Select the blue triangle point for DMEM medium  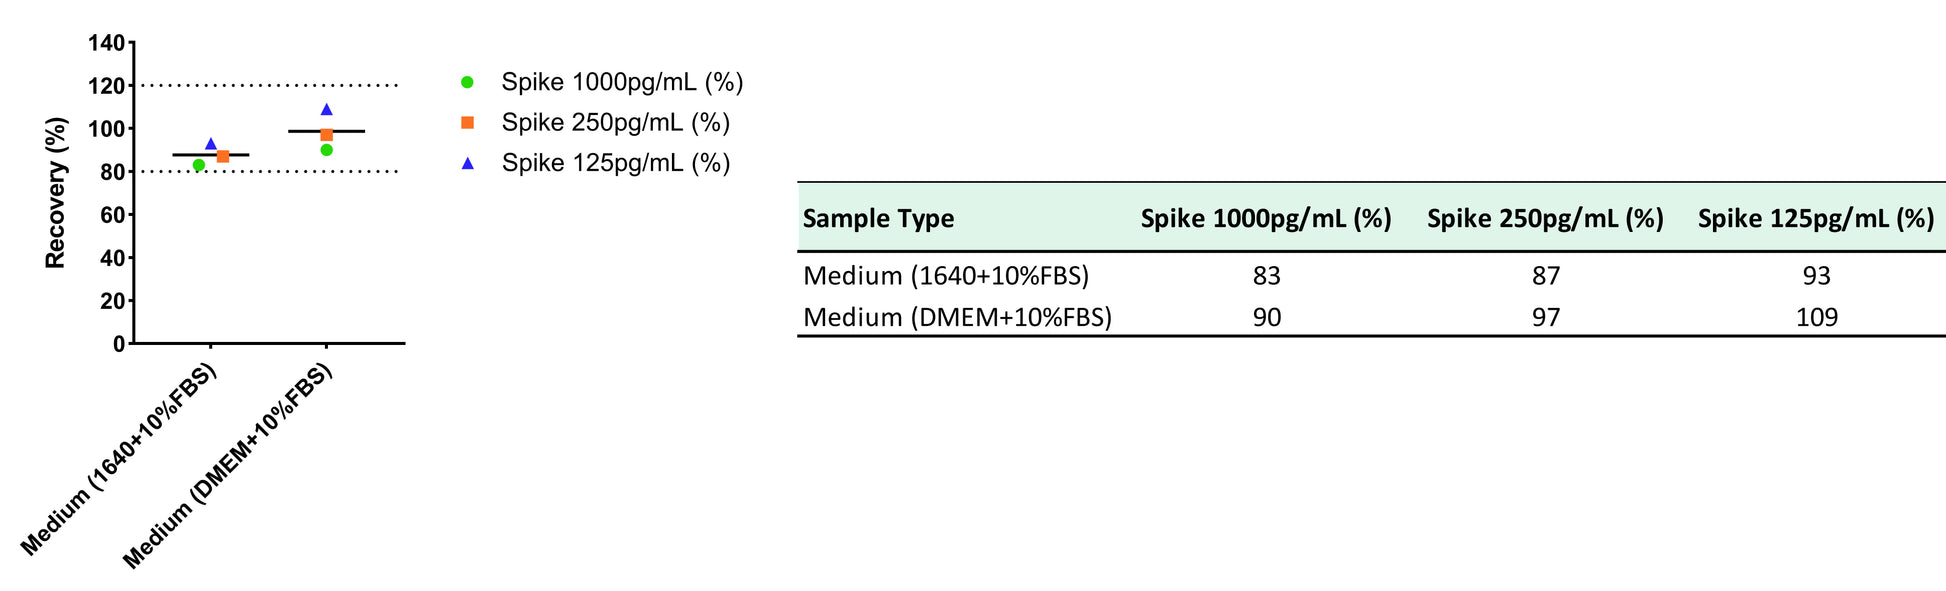(x=326, y=109)
